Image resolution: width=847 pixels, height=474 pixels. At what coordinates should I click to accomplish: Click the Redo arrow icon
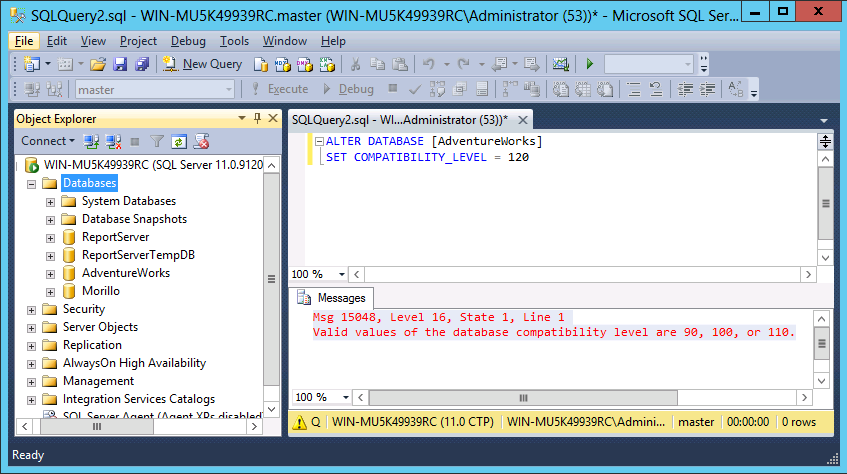(463, 64)
